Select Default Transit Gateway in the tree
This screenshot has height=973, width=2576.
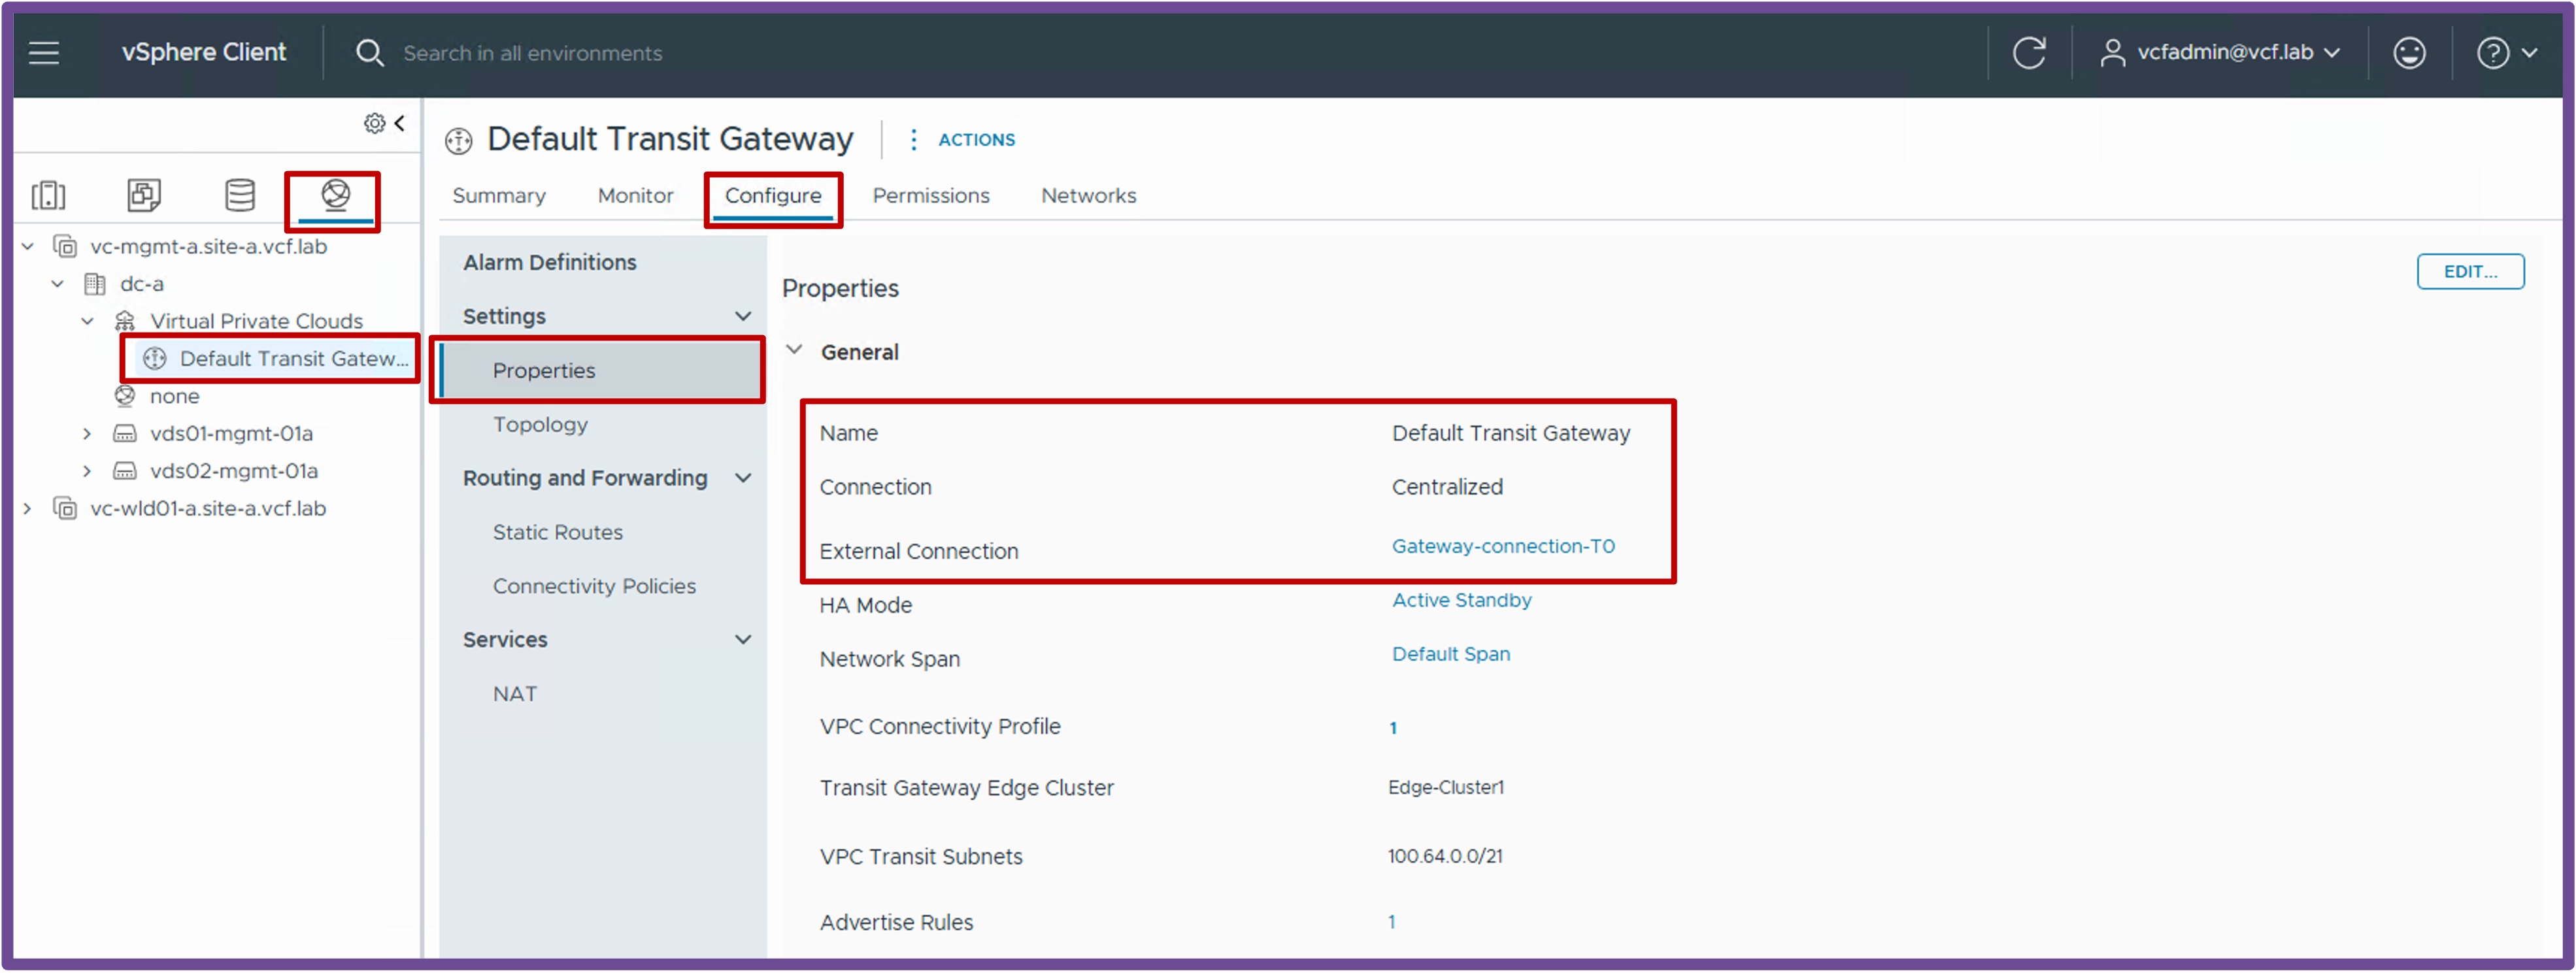pyautogui.click(x=294, y=359)
